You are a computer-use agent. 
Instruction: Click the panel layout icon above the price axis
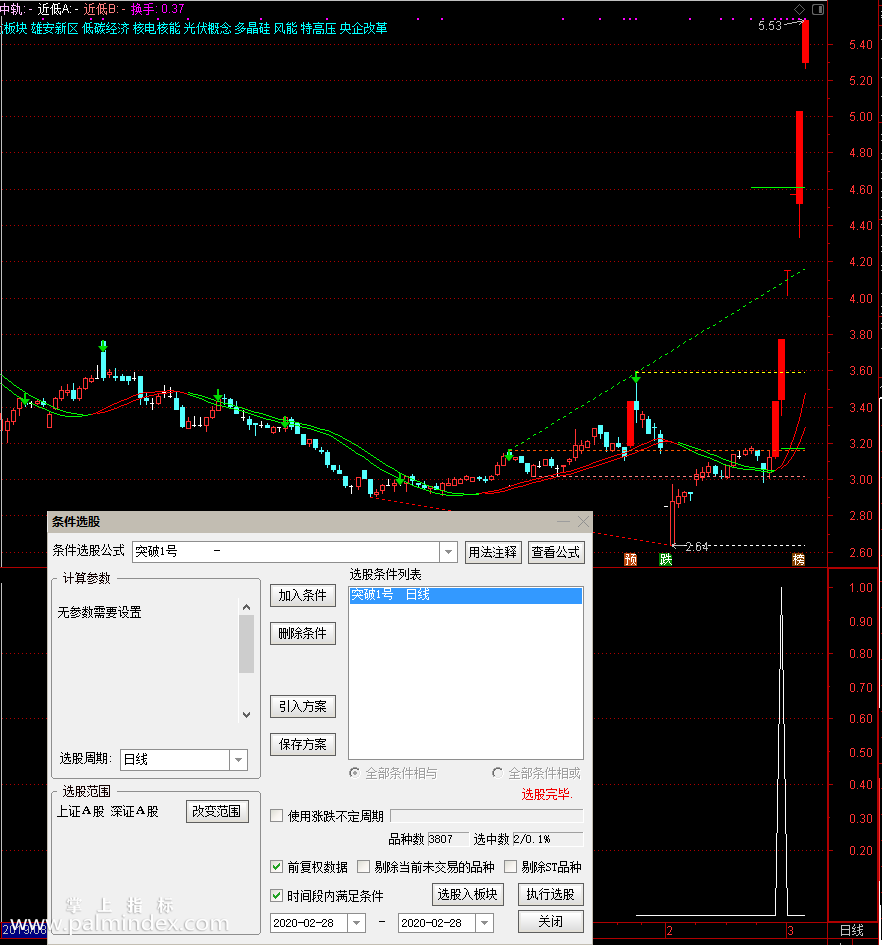(x=817, y=9)
